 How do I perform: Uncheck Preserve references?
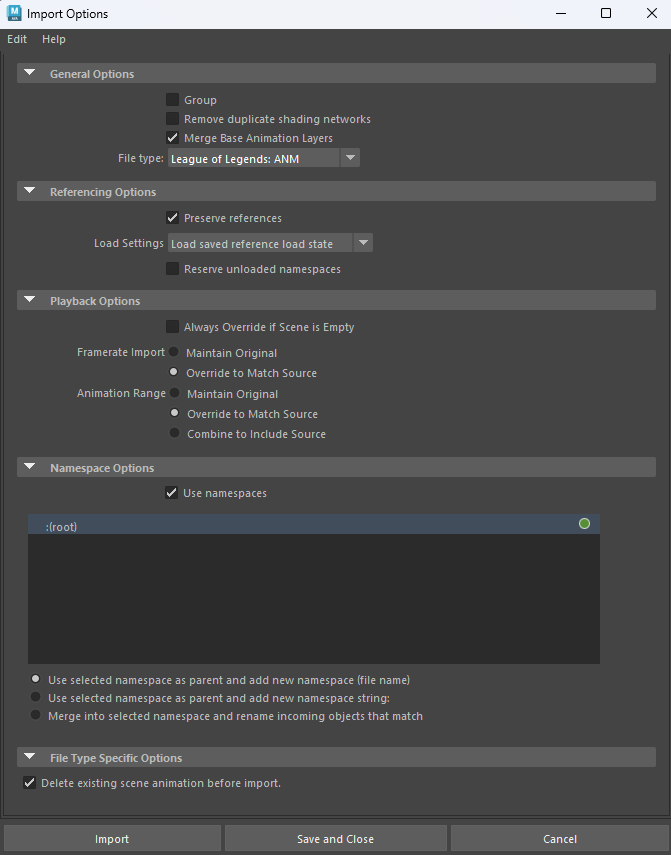click(x=173, y=218)
